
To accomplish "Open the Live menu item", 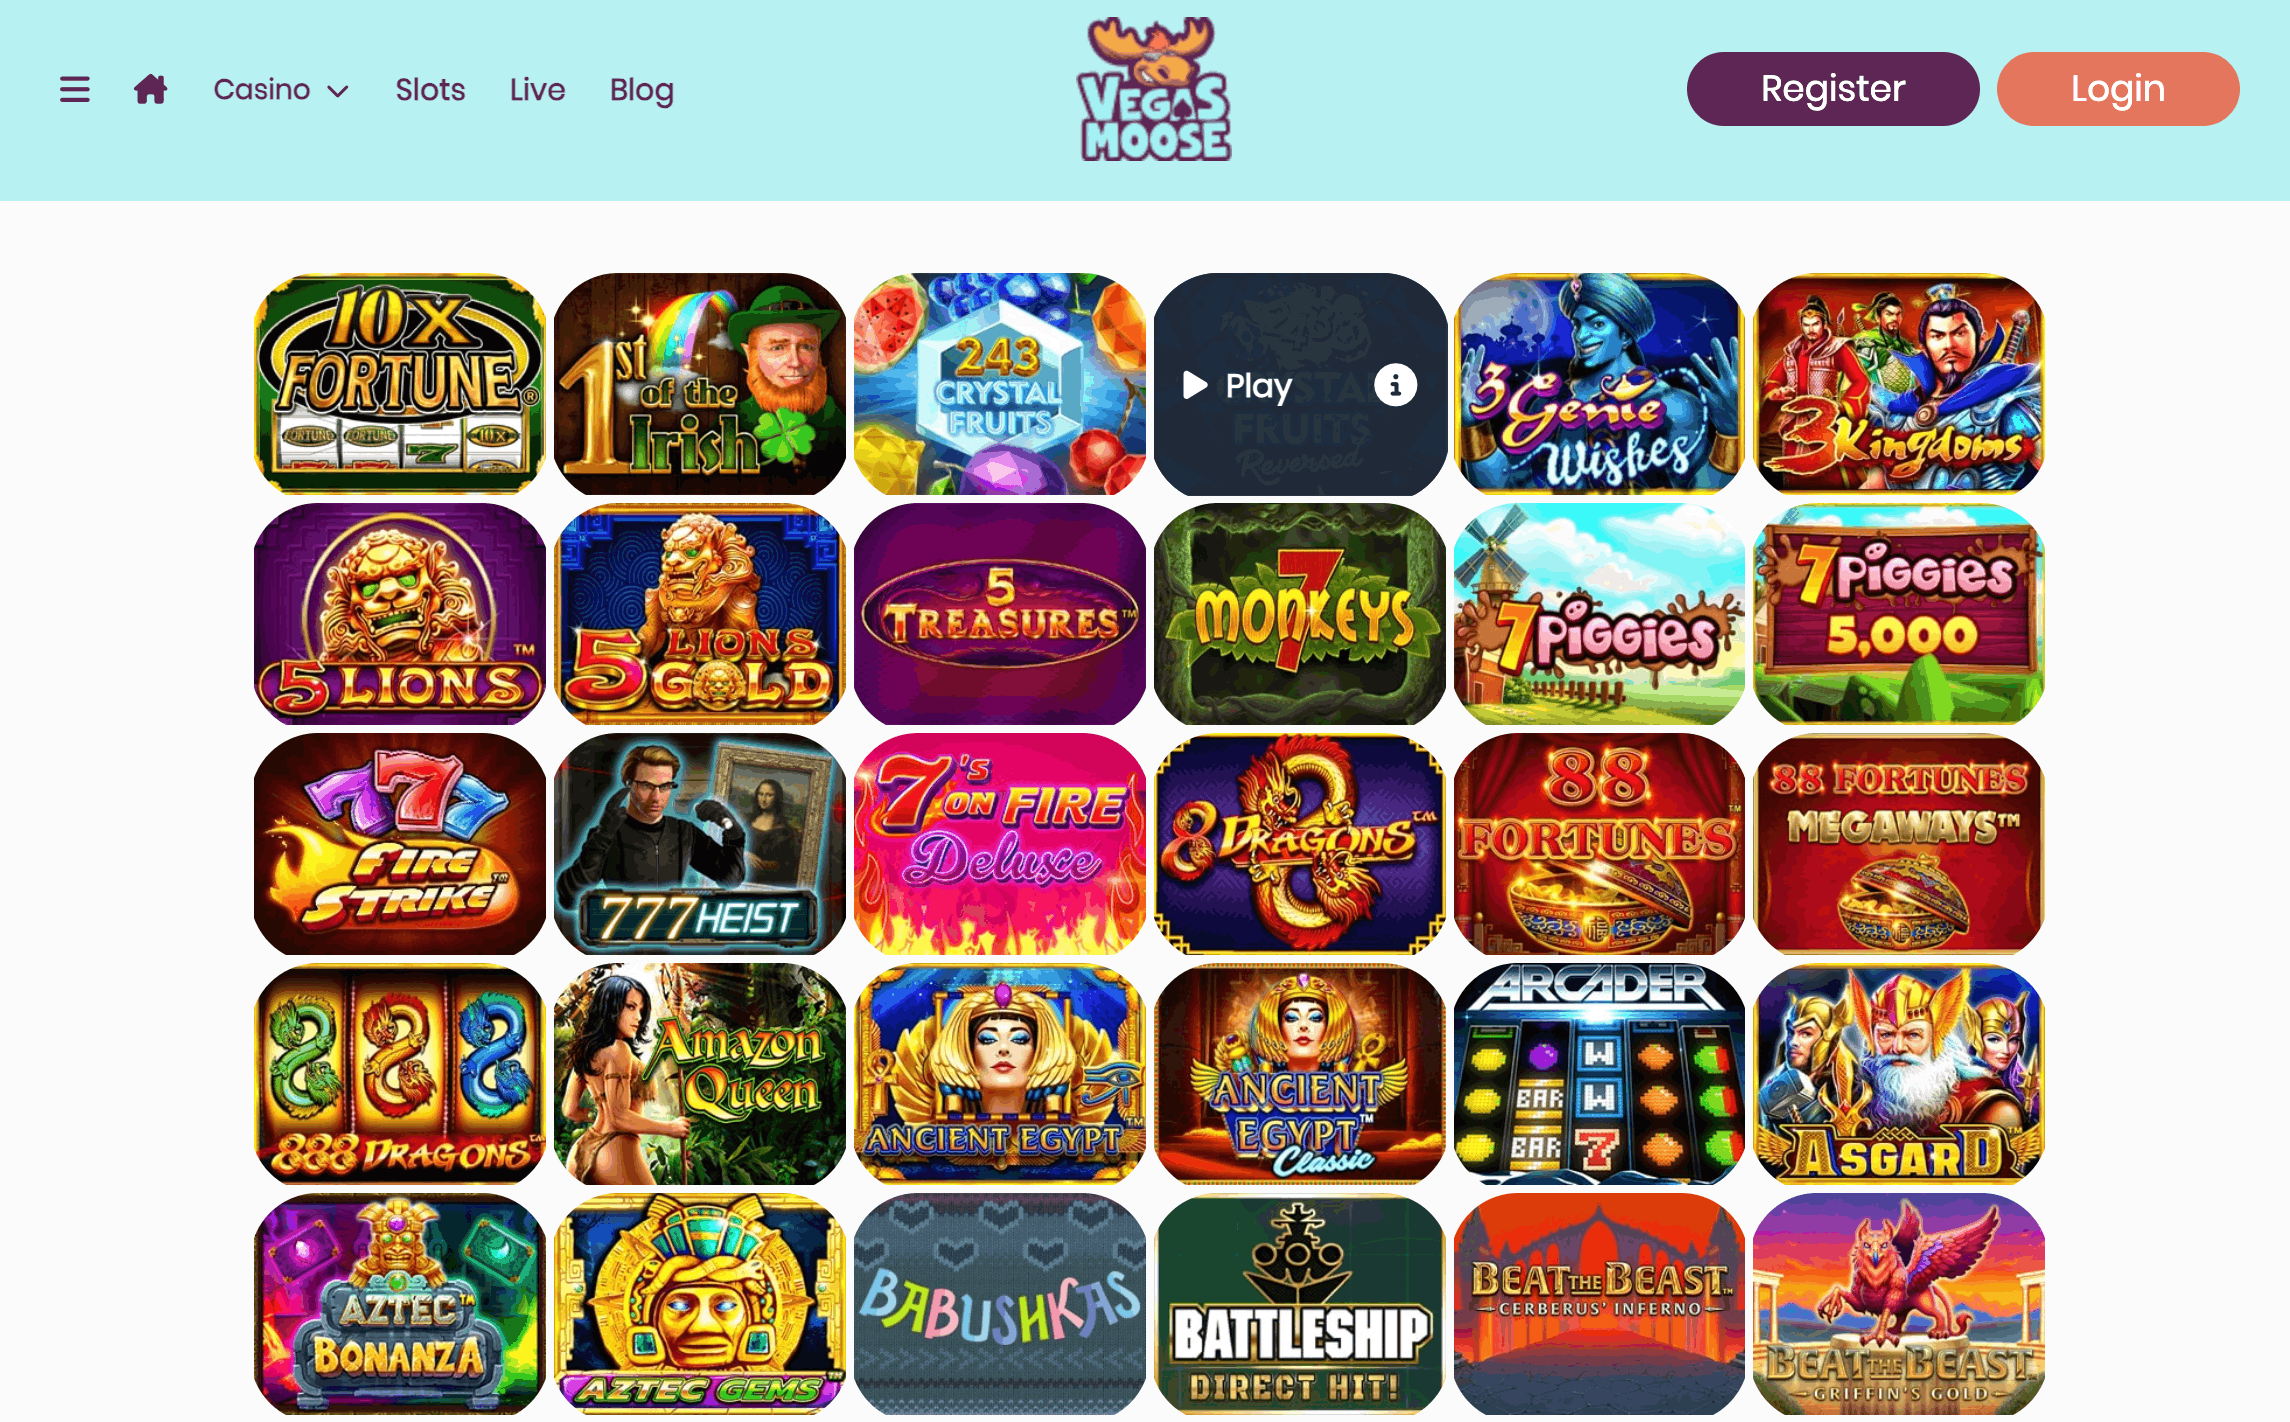I will coord(537,90).
